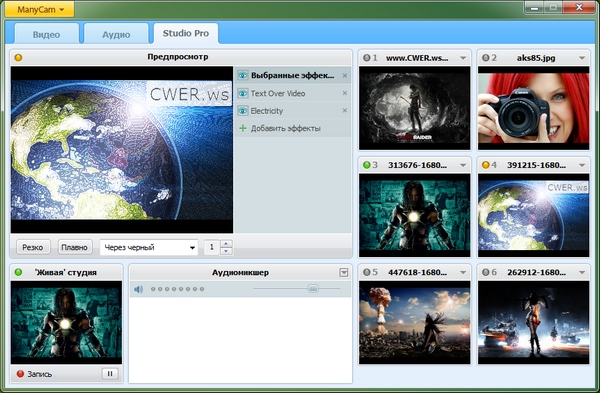Toggle eye icon for Text Over Video effect
Image resolution: width=600 pixels, height=393 pixels.
click(243, 93)
